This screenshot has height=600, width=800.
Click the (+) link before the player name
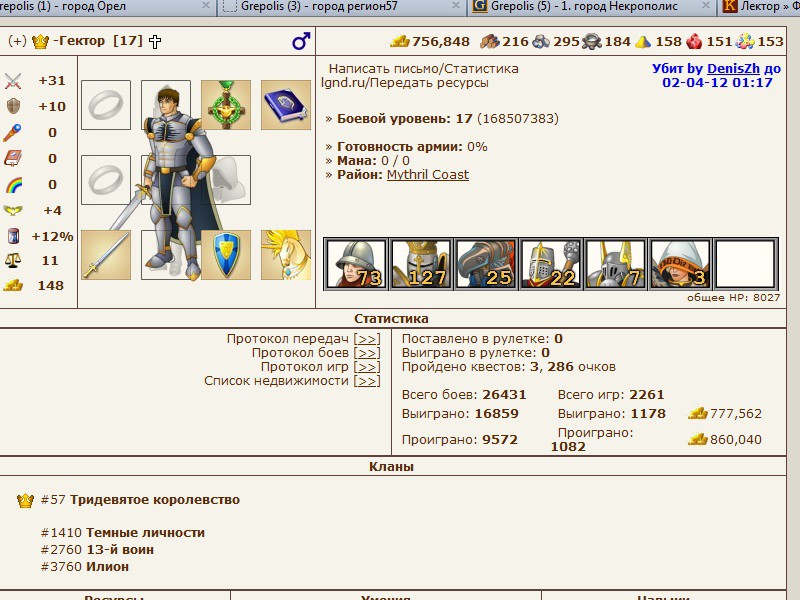pos(17,41)
